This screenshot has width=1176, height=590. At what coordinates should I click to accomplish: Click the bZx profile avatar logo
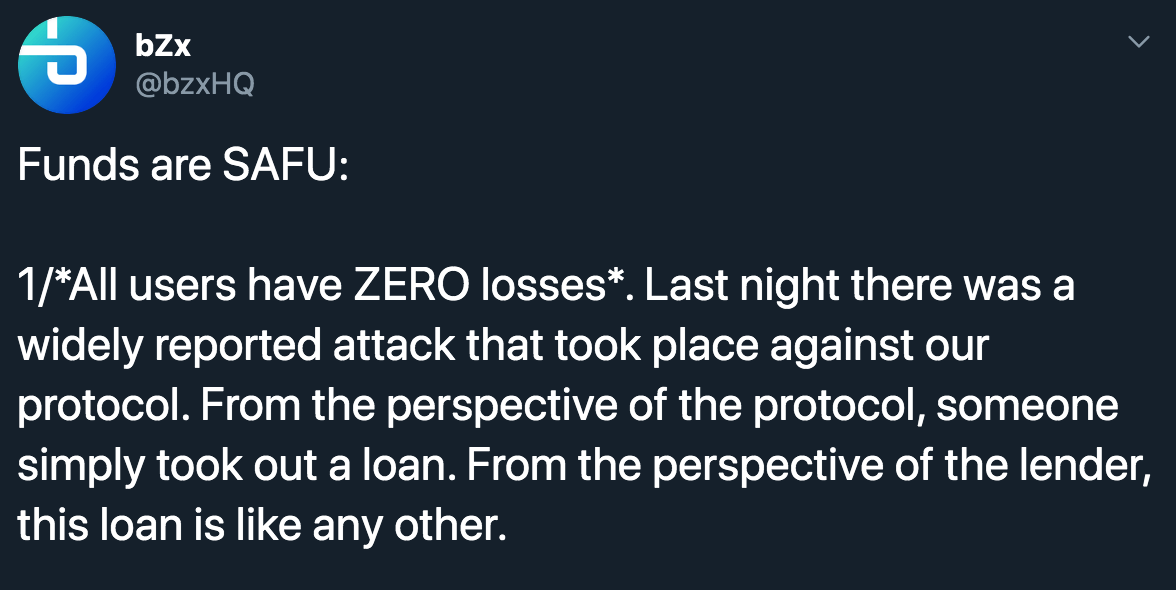68,64
